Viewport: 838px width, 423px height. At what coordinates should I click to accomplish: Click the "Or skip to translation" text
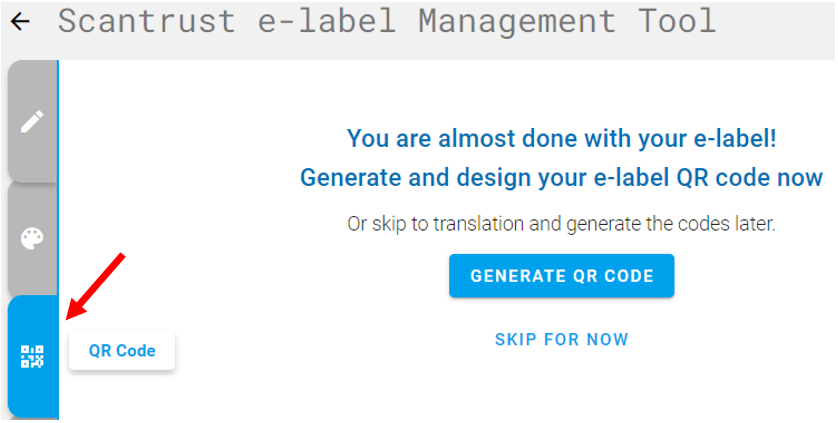point(561,224)
